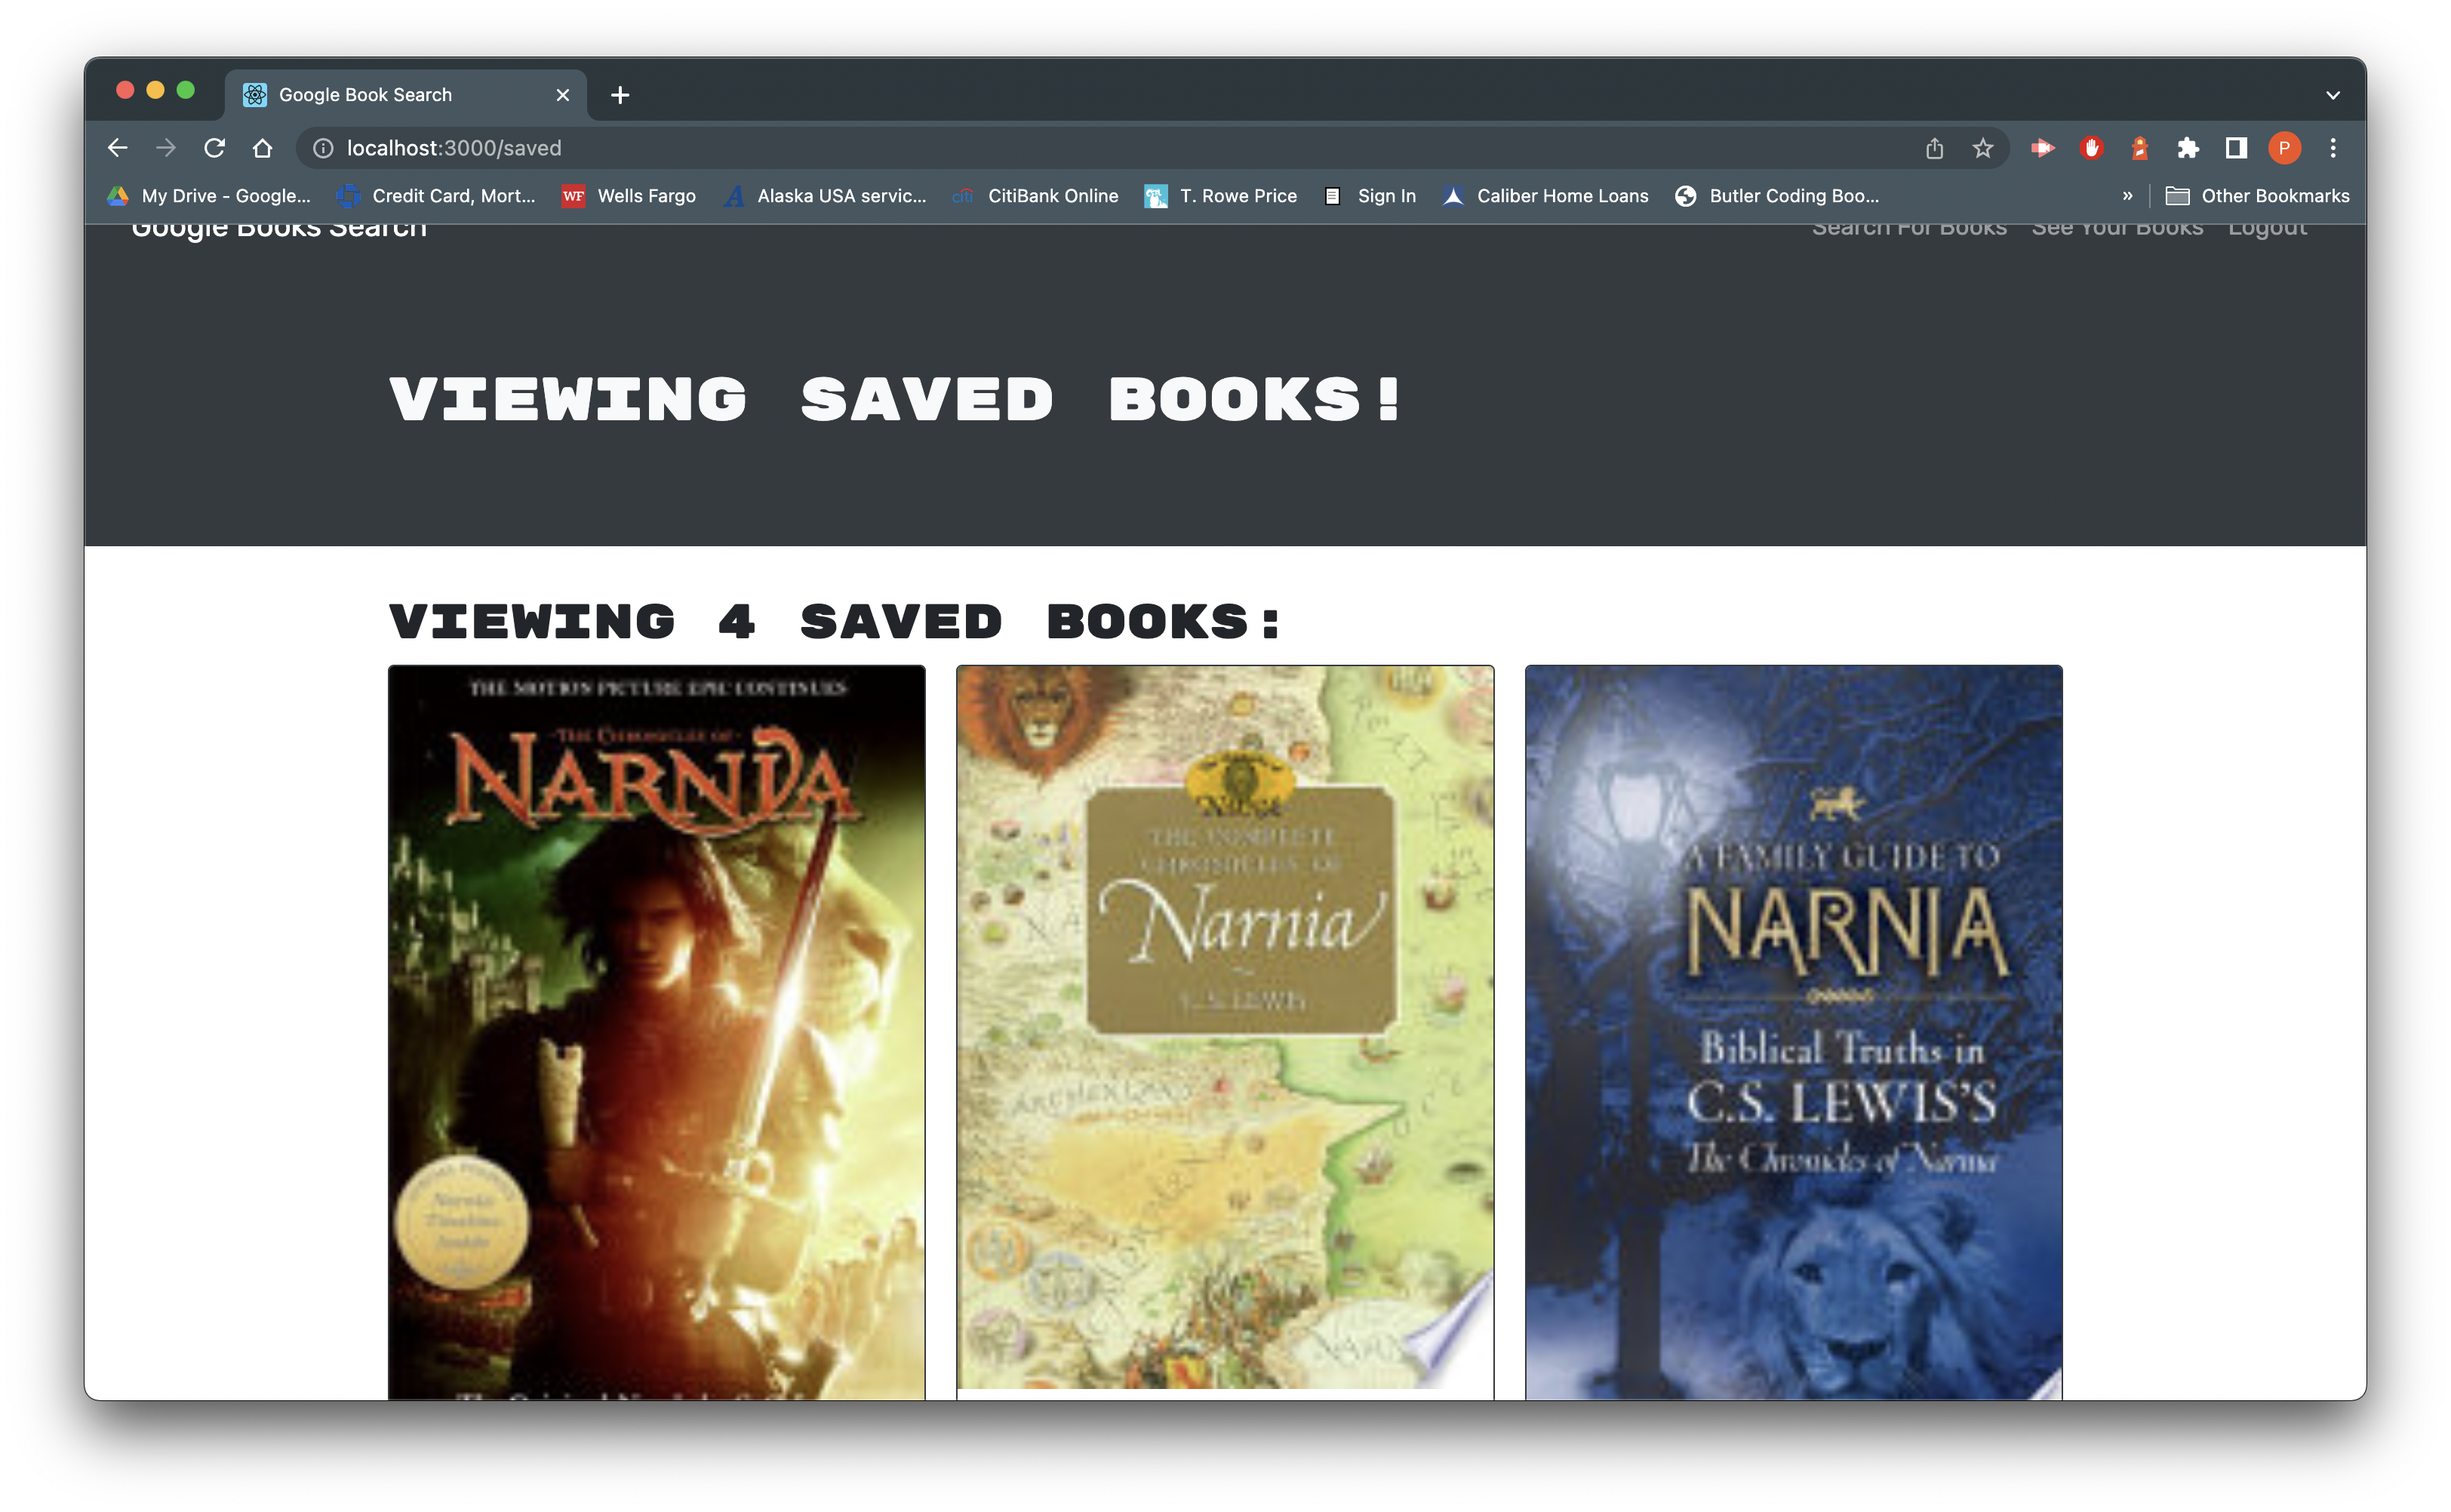
Task: Click the Prince Caspian Narnia movie cover
Action: (x=656, y=1032)
